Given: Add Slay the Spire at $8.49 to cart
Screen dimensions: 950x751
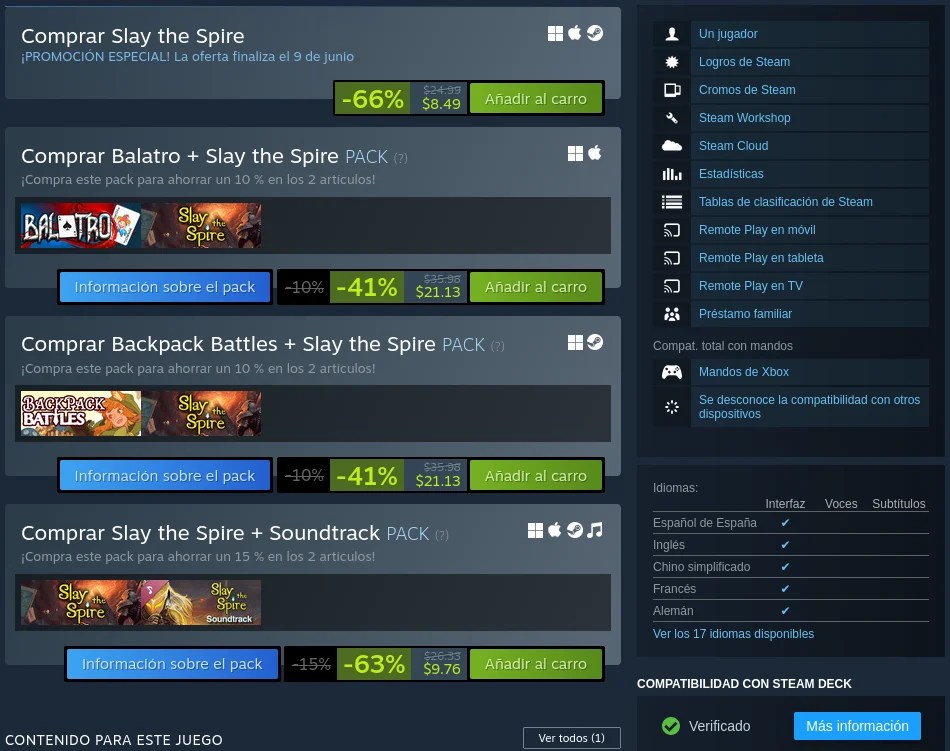Looking at the screenshot, I should (x=536, y=98).
